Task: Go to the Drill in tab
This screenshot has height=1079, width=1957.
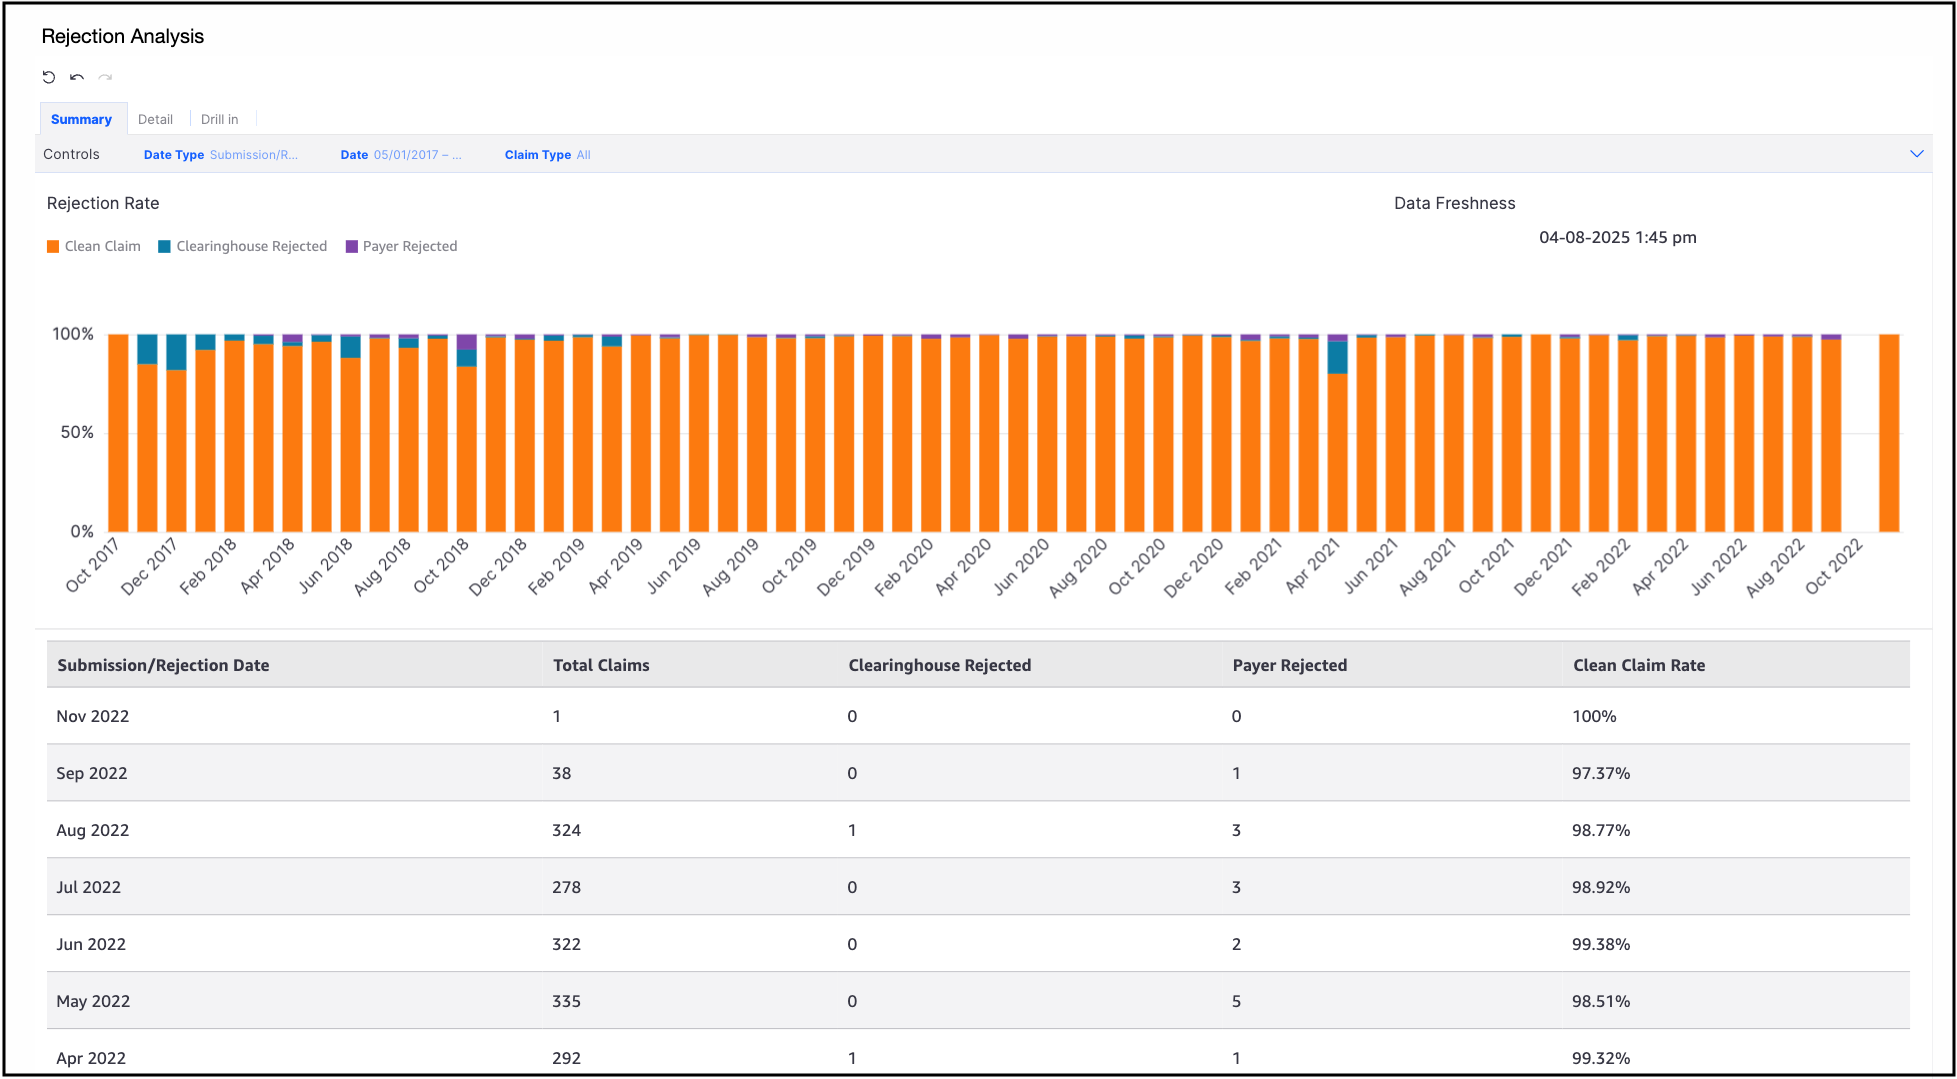Action: click(x=219, y=119)
